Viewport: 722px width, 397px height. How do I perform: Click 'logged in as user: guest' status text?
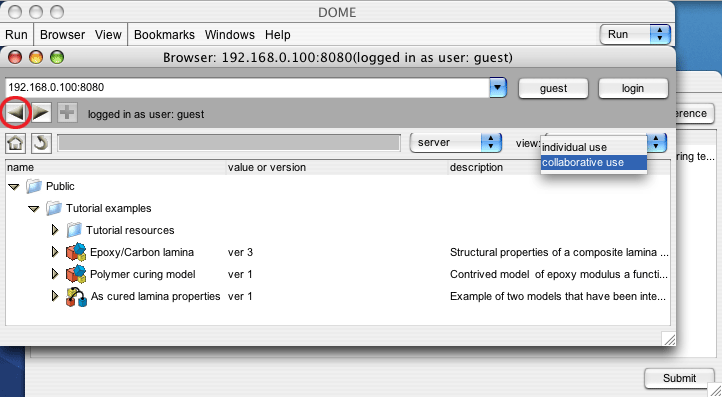[146, 114]
